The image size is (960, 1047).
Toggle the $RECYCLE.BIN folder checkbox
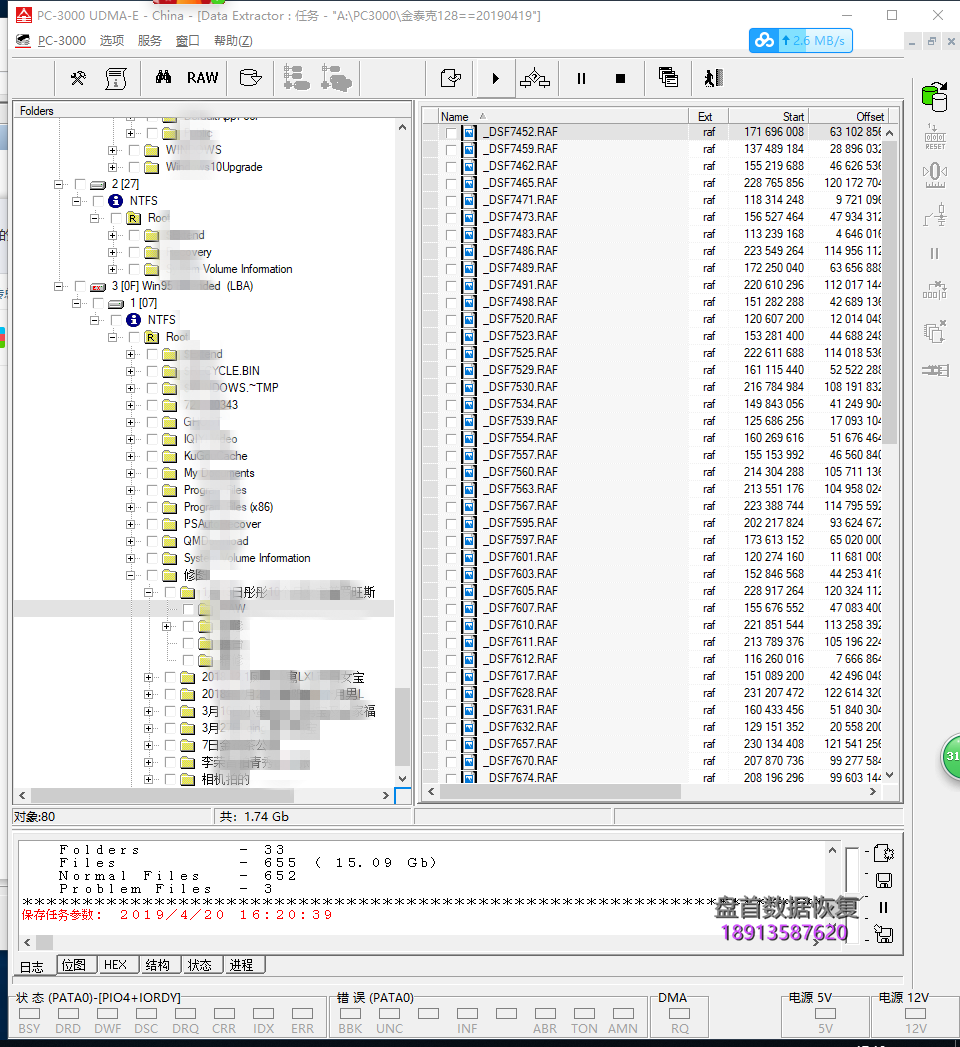(x=152, y=371)
